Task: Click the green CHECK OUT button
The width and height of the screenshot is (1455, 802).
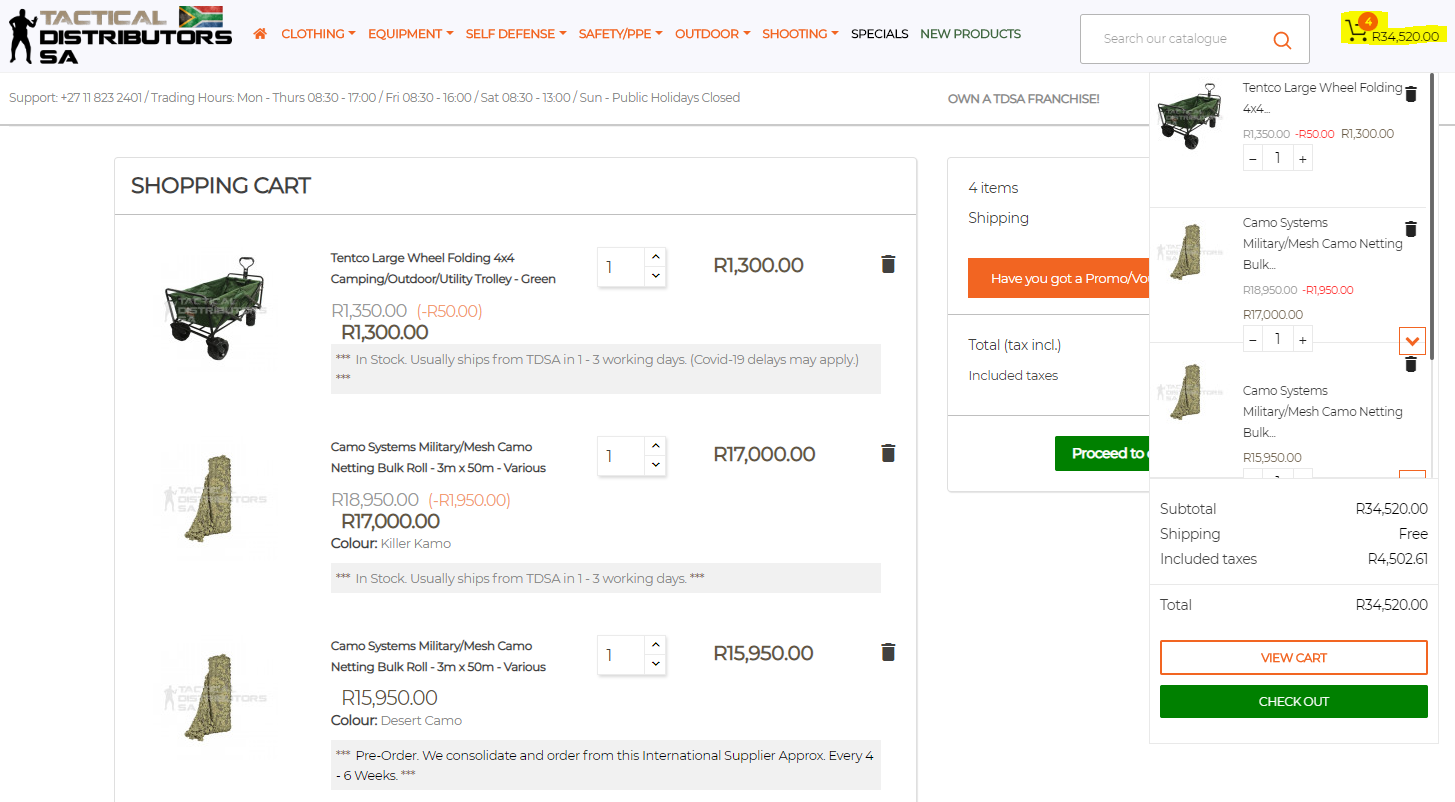Action: (1293, 701)
